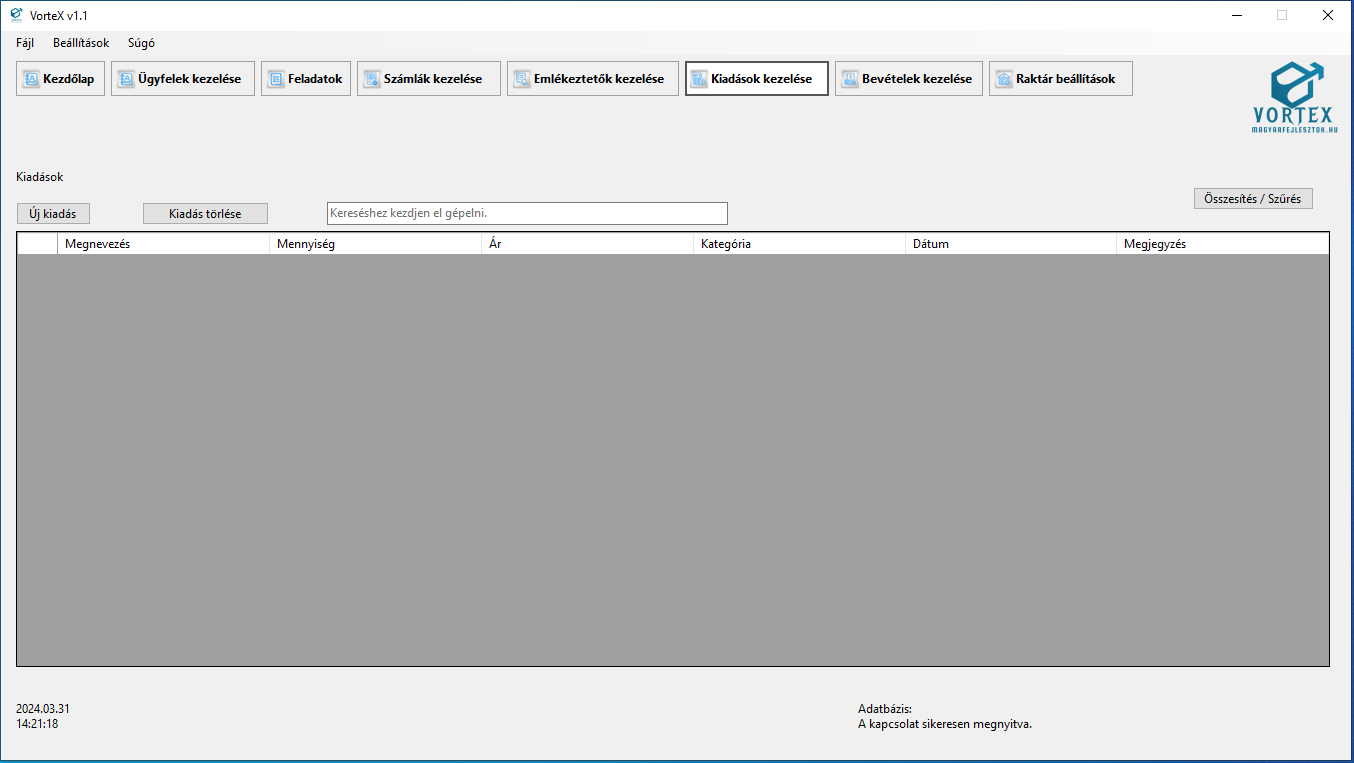Open the Bevételek kezelése income icon

click(x=850, y=79)
